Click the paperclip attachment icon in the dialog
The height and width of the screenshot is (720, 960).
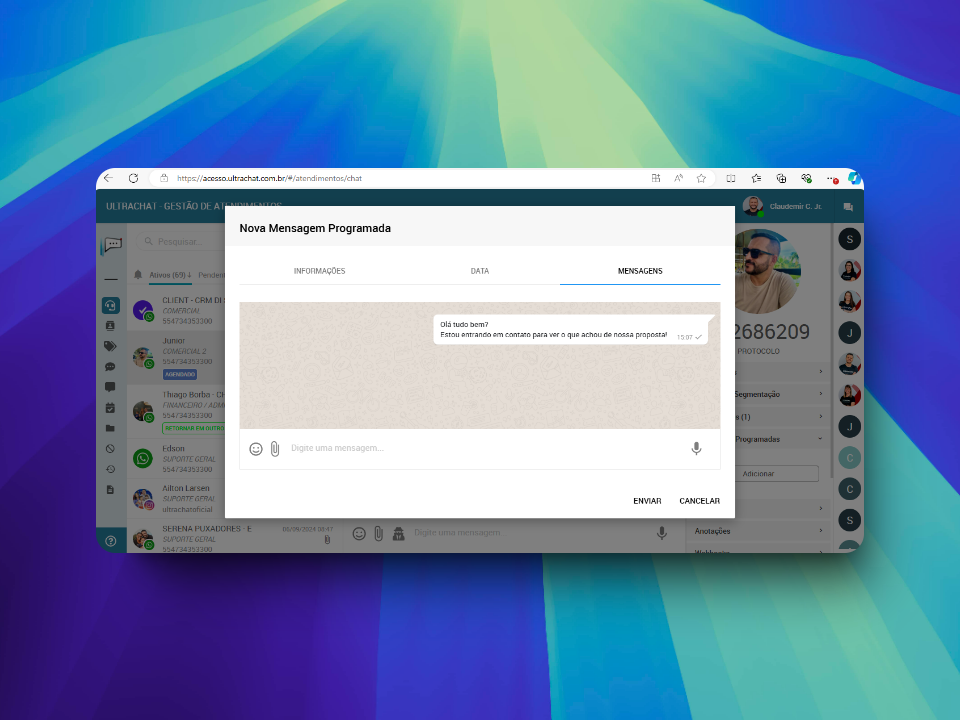tap(275, 449)
